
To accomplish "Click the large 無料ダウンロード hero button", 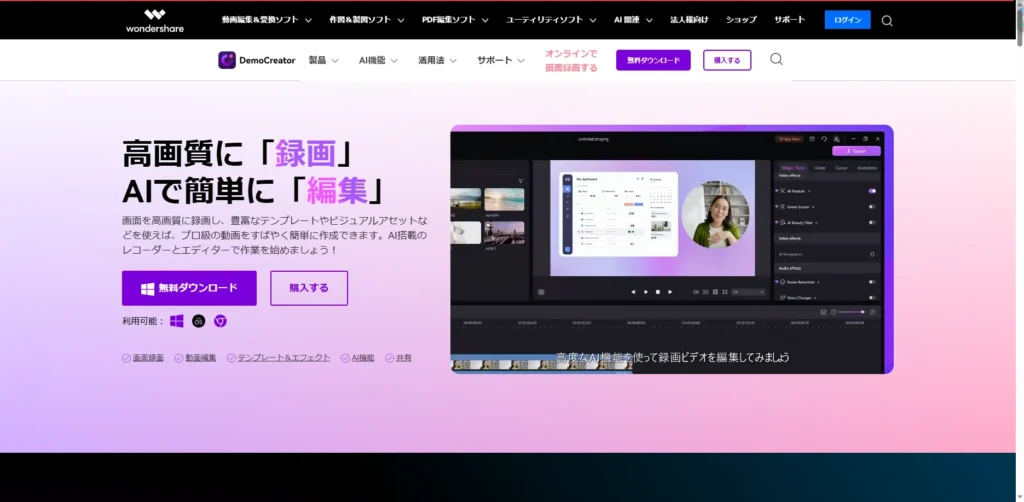I will [x=189, y=288].
